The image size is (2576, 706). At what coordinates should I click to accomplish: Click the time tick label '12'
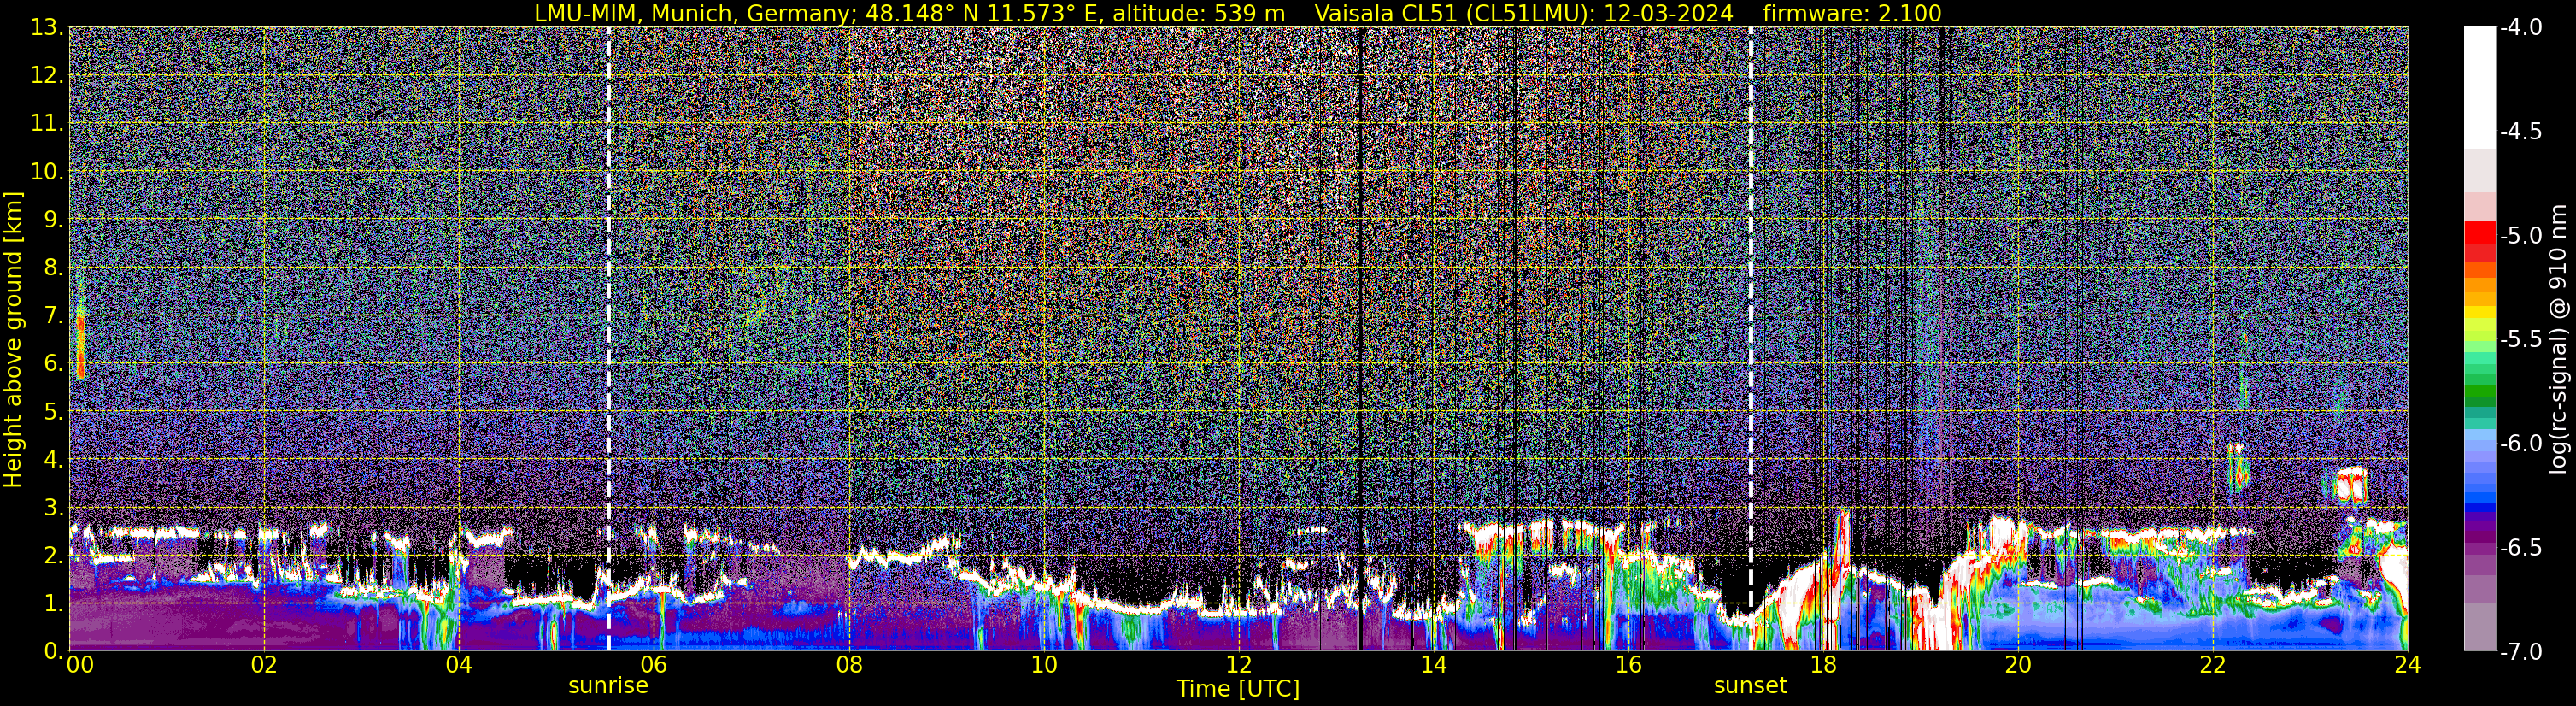tap(1238, 665)
